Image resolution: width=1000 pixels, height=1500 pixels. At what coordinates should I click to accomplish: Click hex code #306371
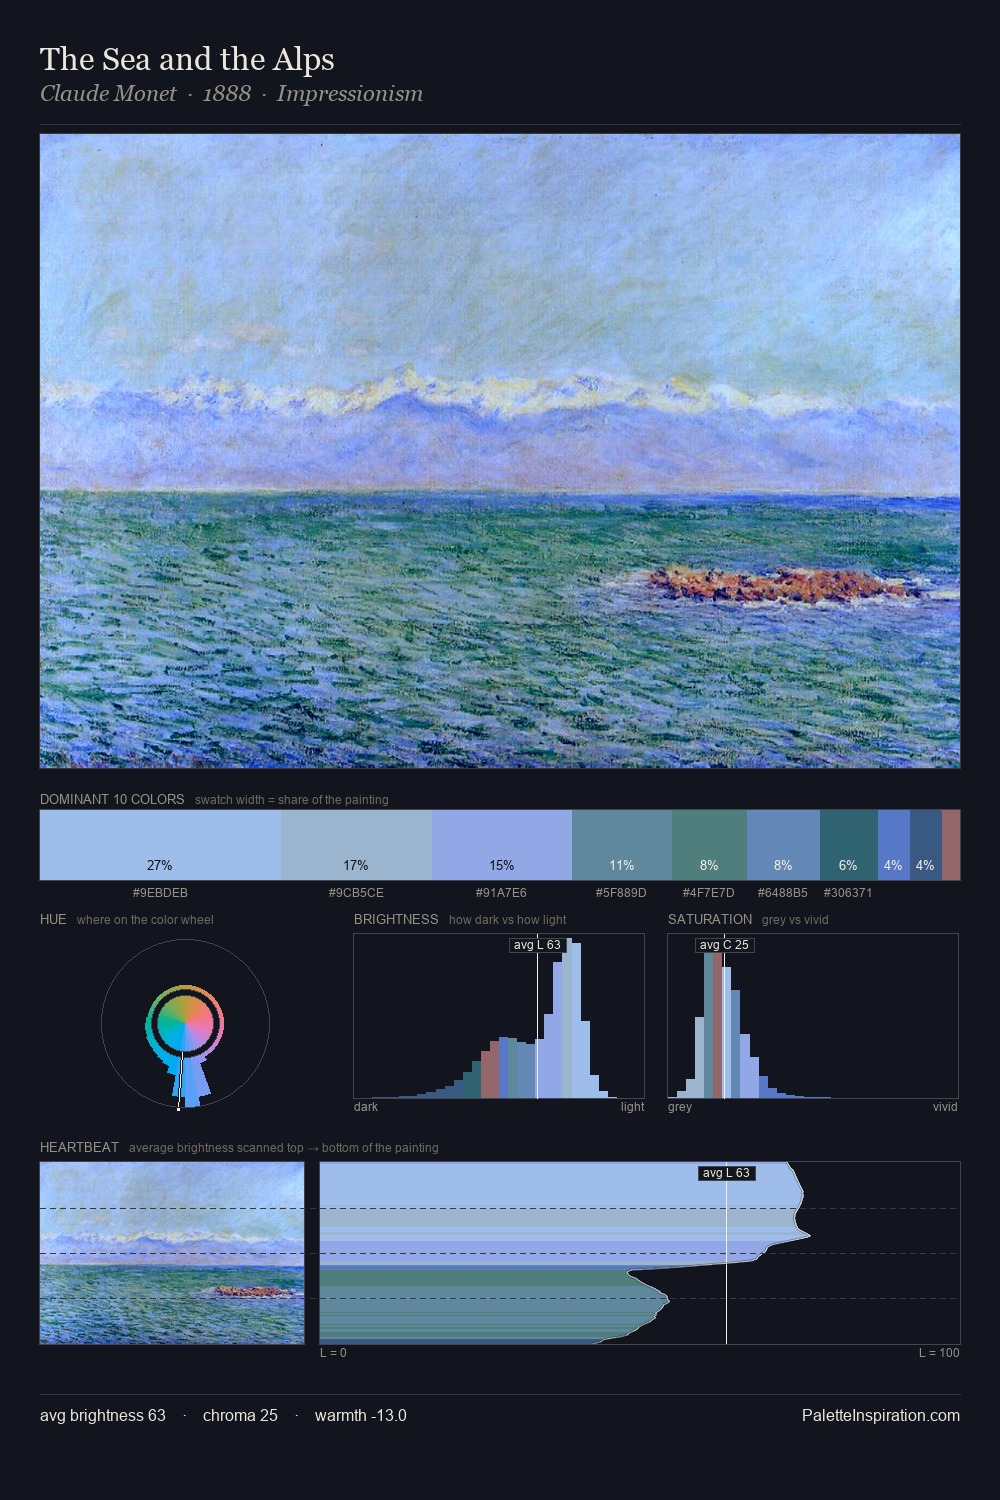pyautogui.click(x=848, y=893)
